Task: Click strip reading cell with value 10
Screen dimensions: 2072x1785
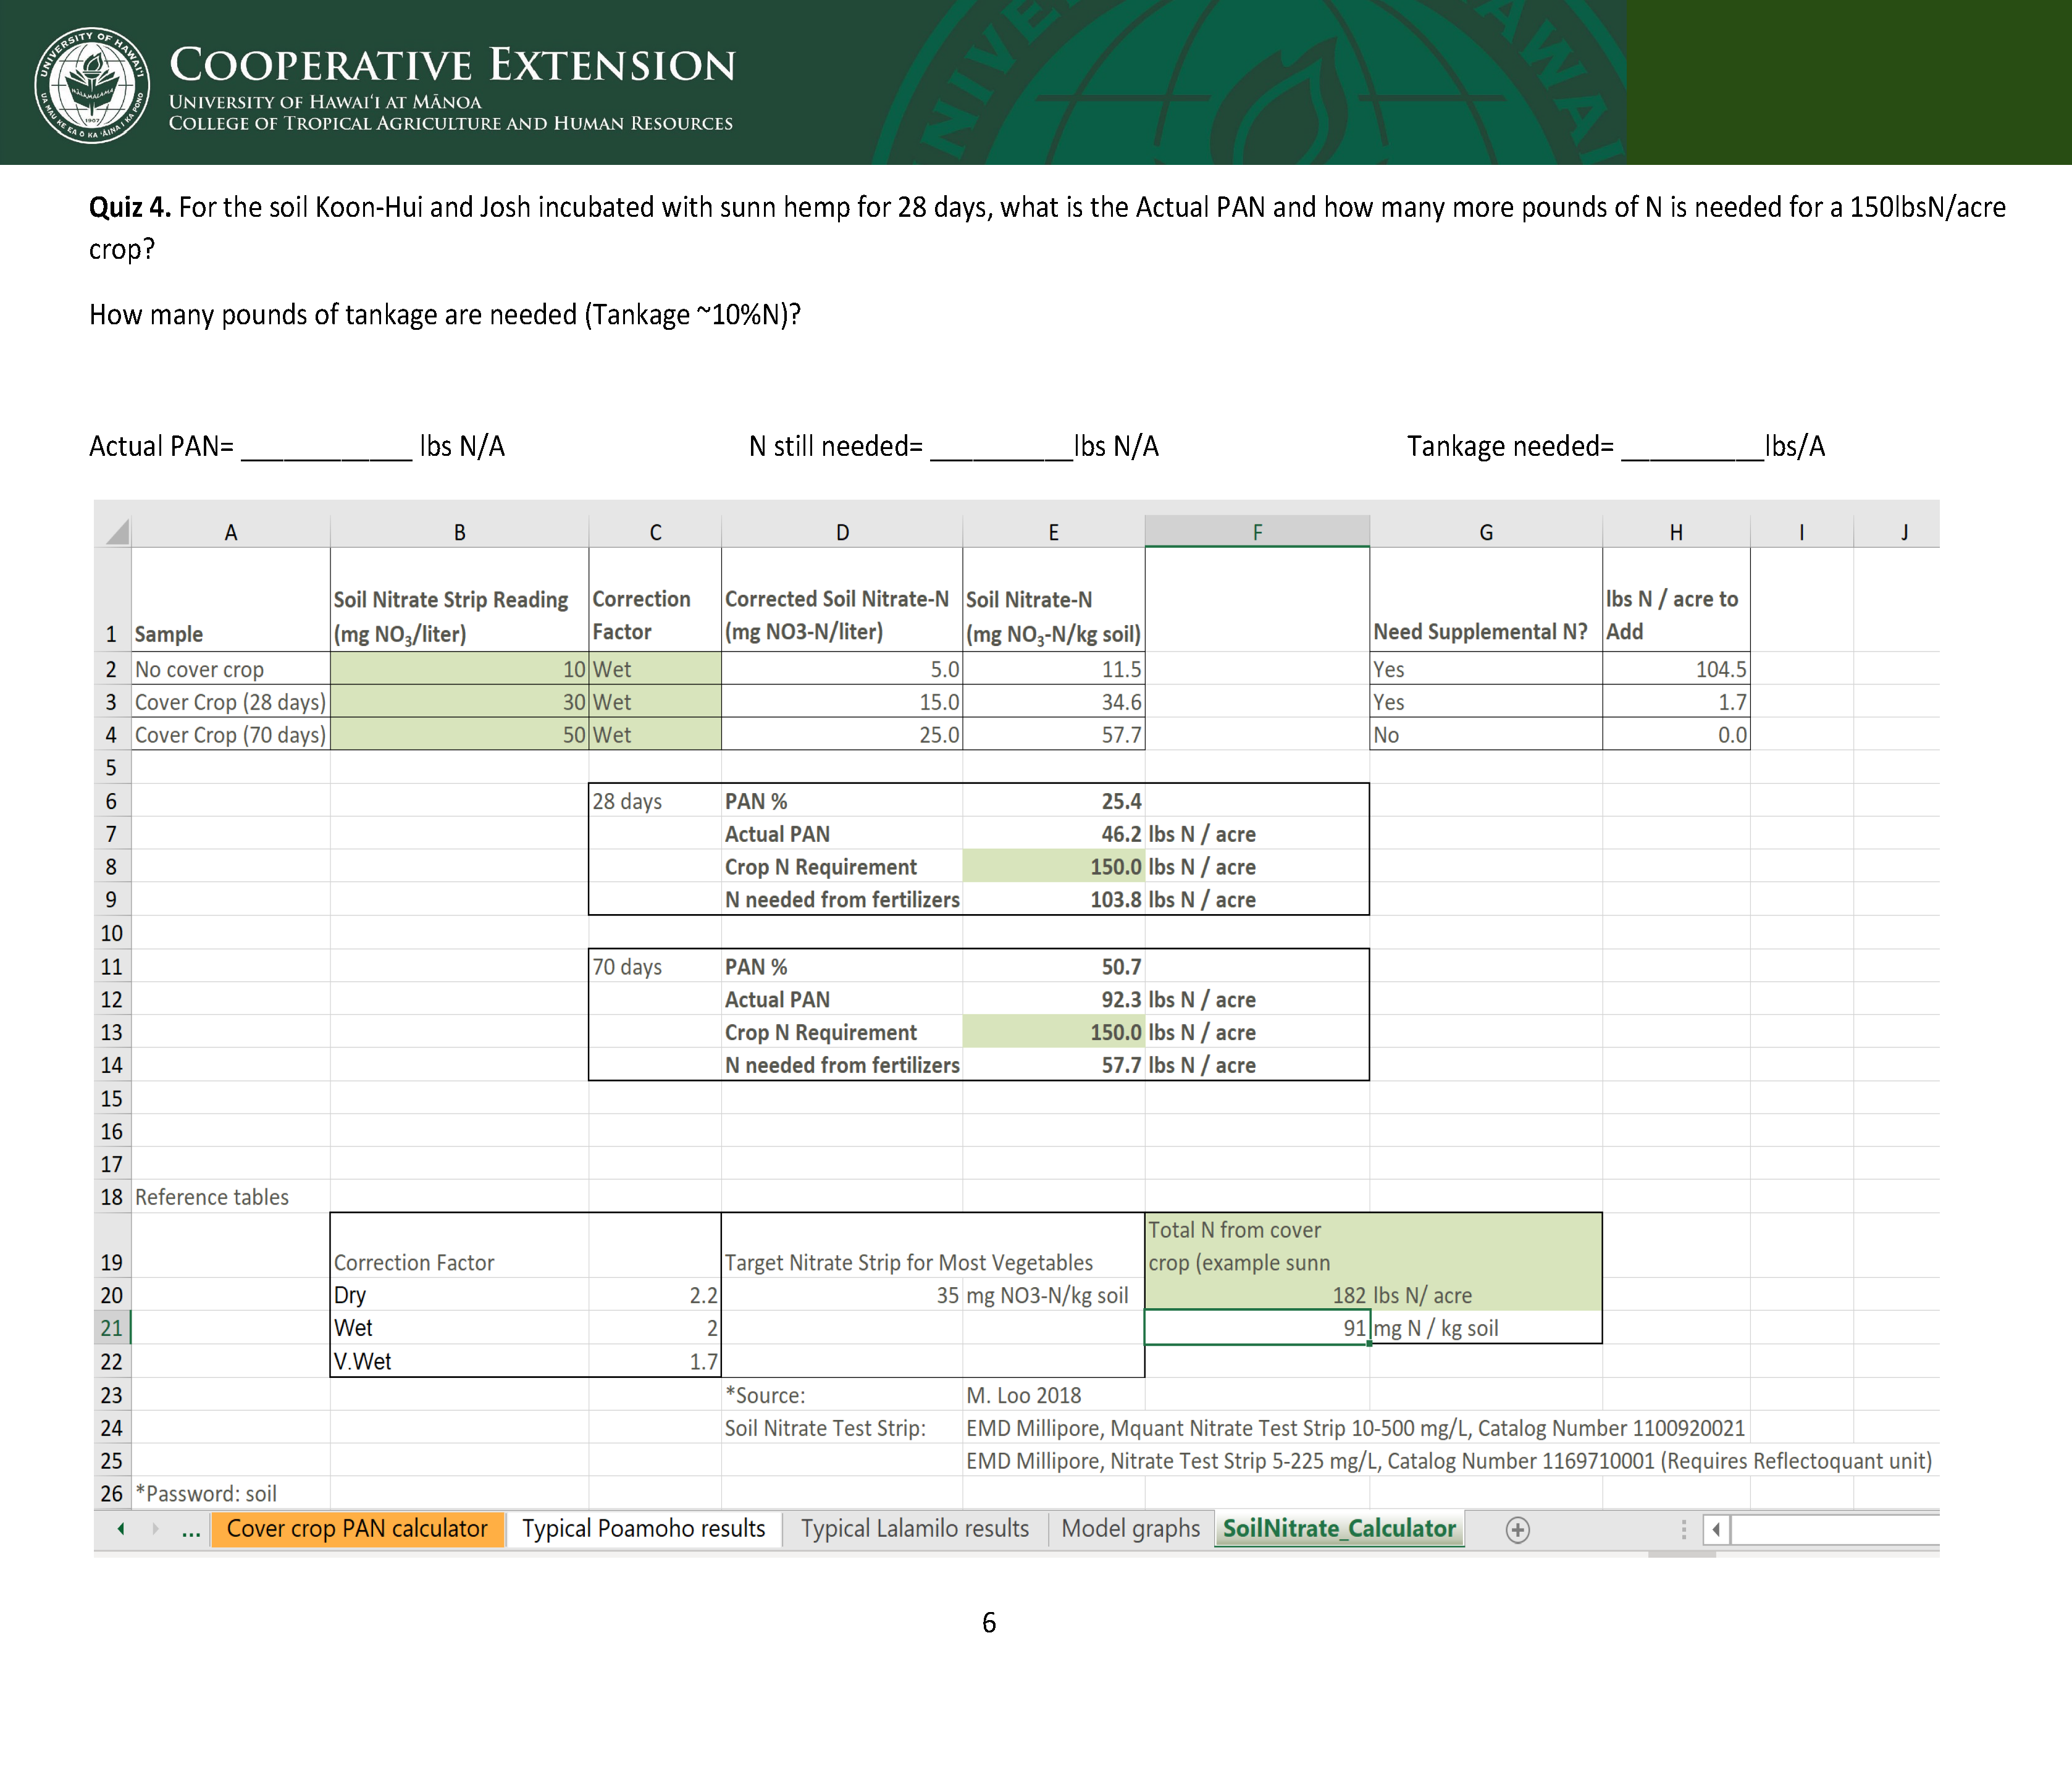Action: pyautogui.click(x=459, y=669)
